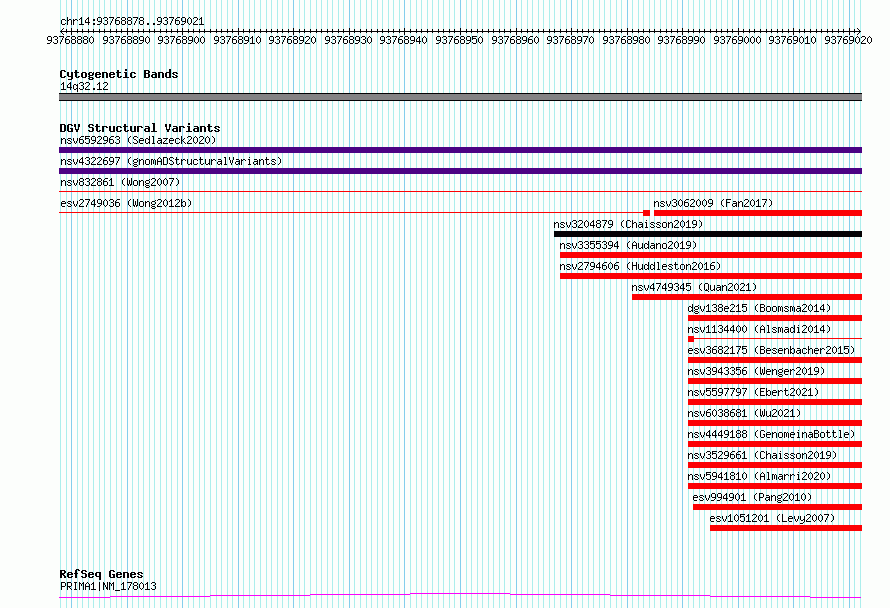The height and width of the screenshot is (608, 890).
Task: Click the DGV Structural Variants heading
Action: [140, 128]
